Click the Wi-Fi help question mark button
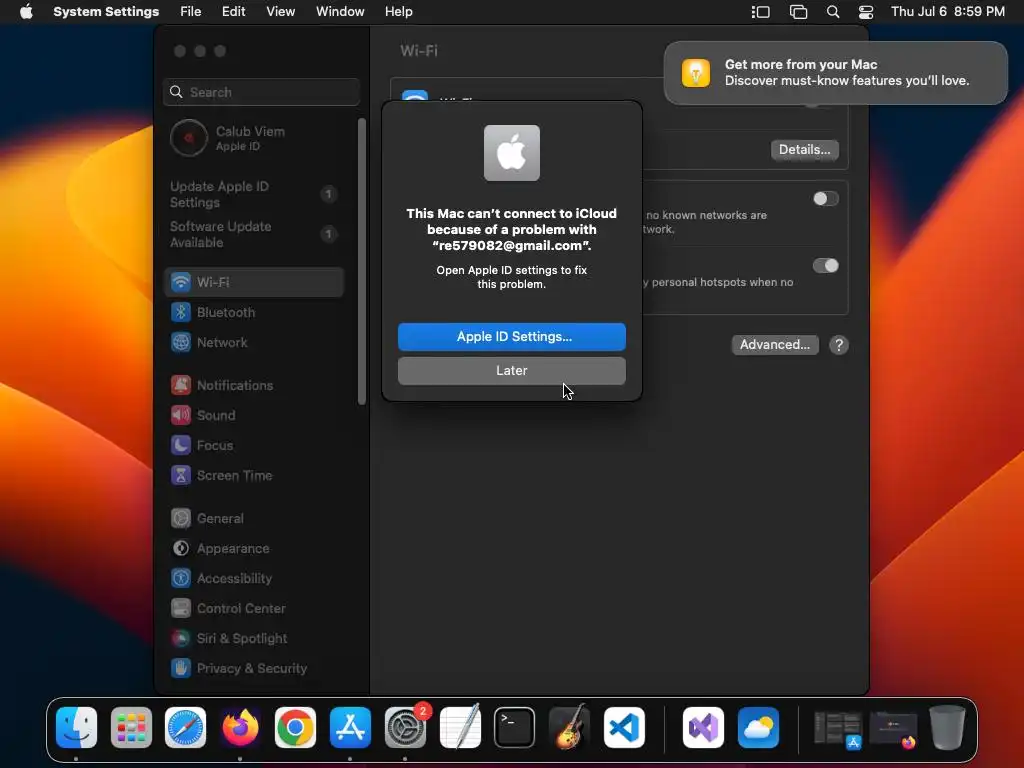The height and width of the screenshot is (768, 1024). pos(839,345)
